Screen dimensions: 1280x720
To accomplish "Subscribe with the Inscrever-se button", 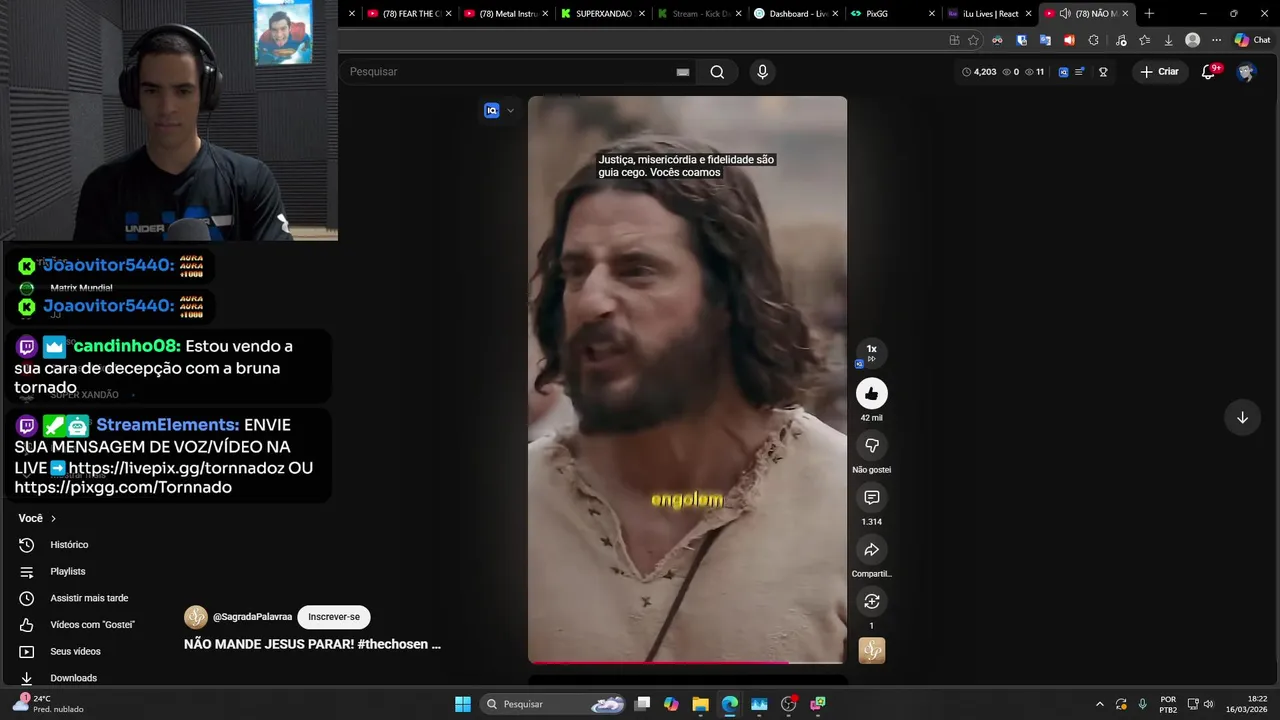I will [334, 617].
